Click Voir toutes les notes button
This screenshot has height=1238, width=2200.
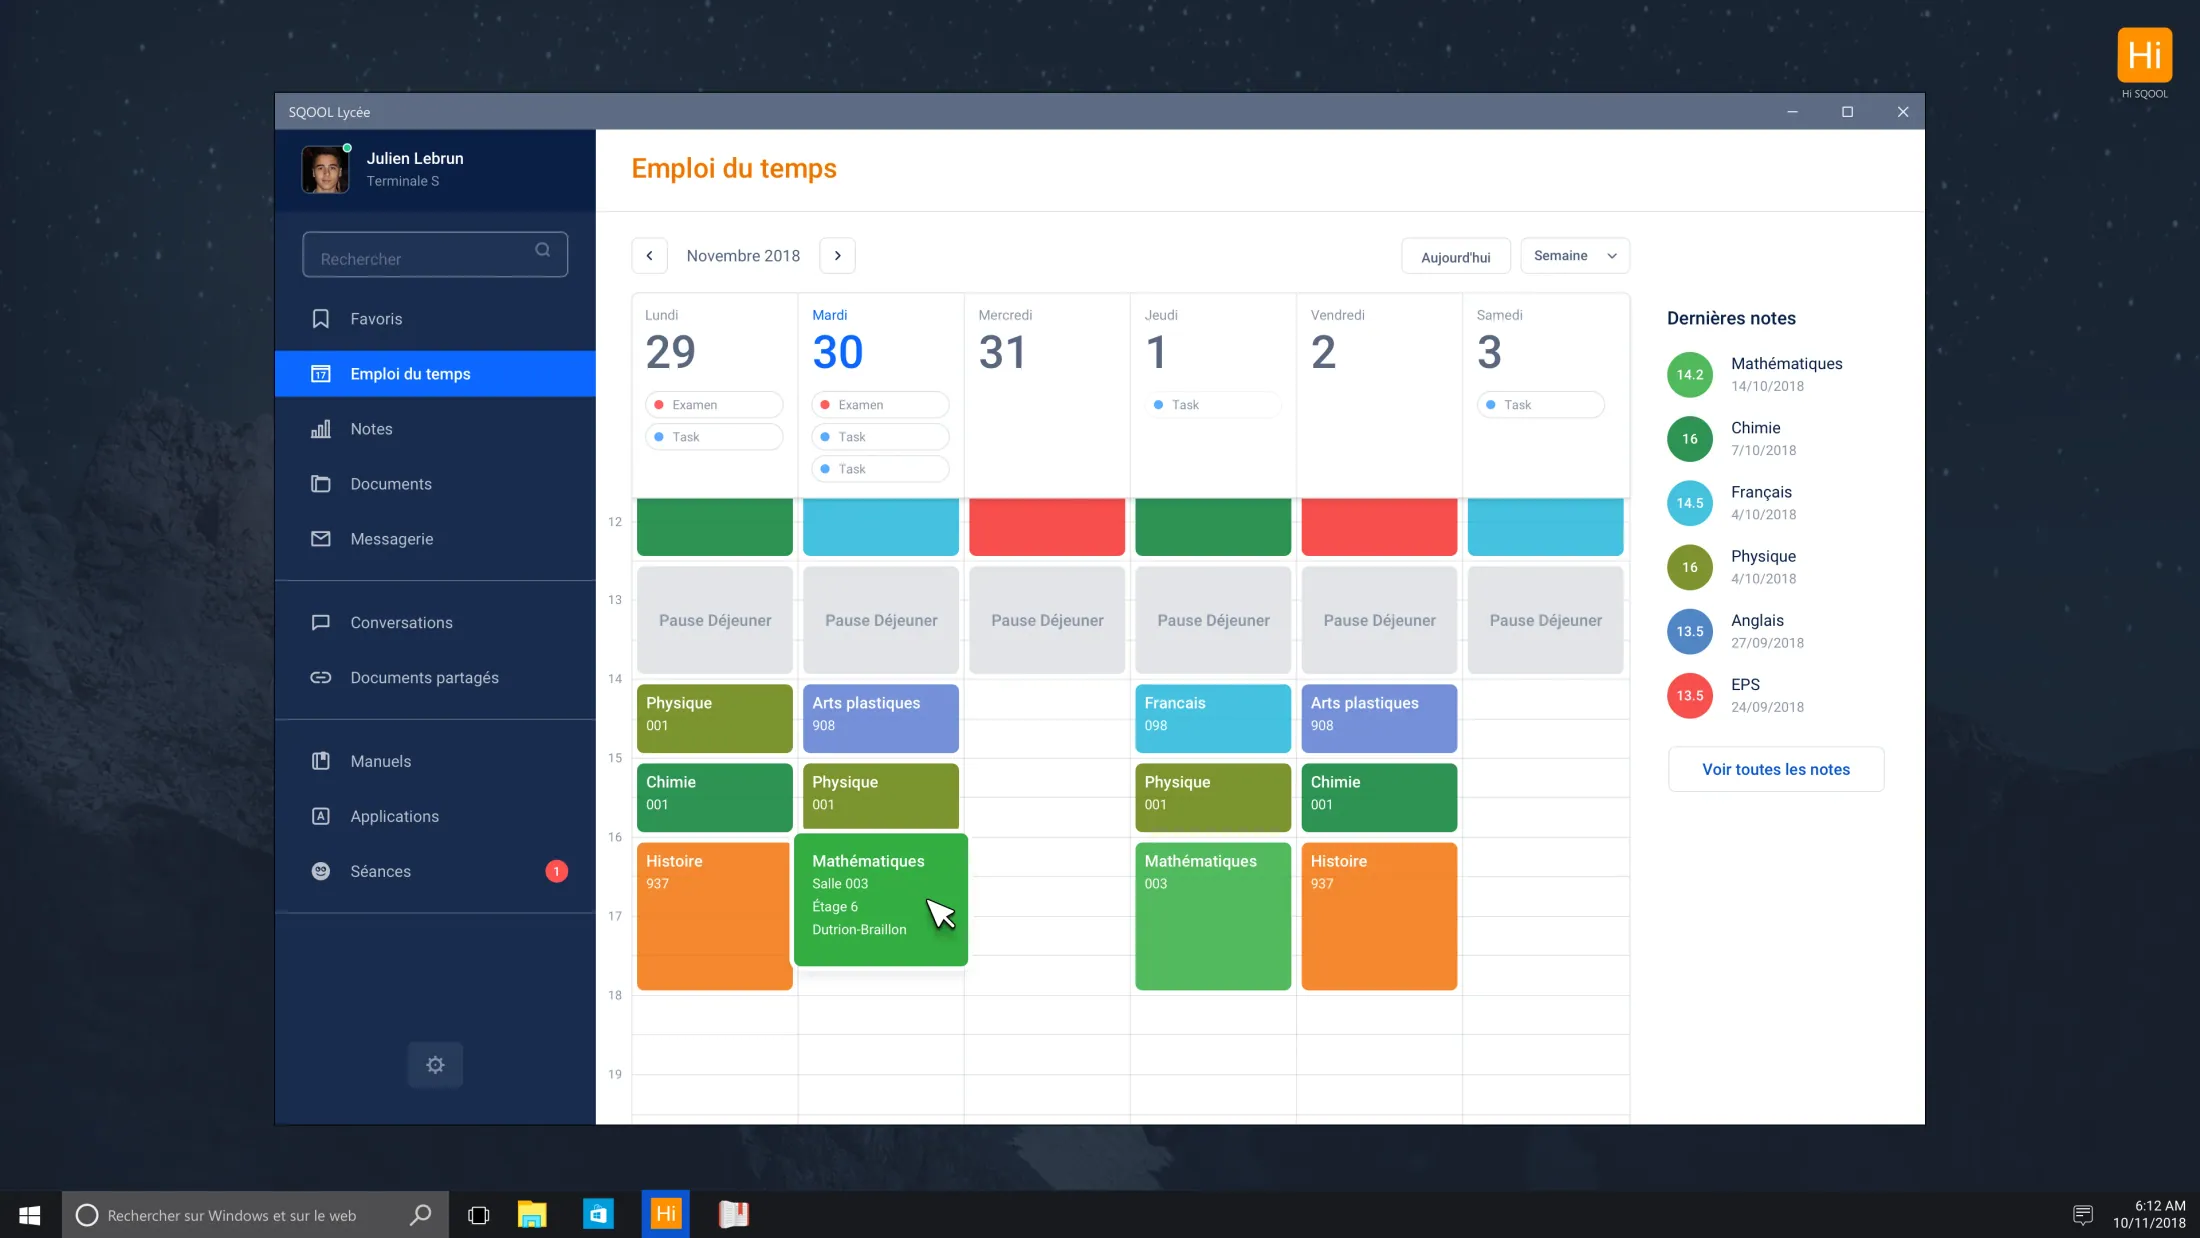[1776, 769]
